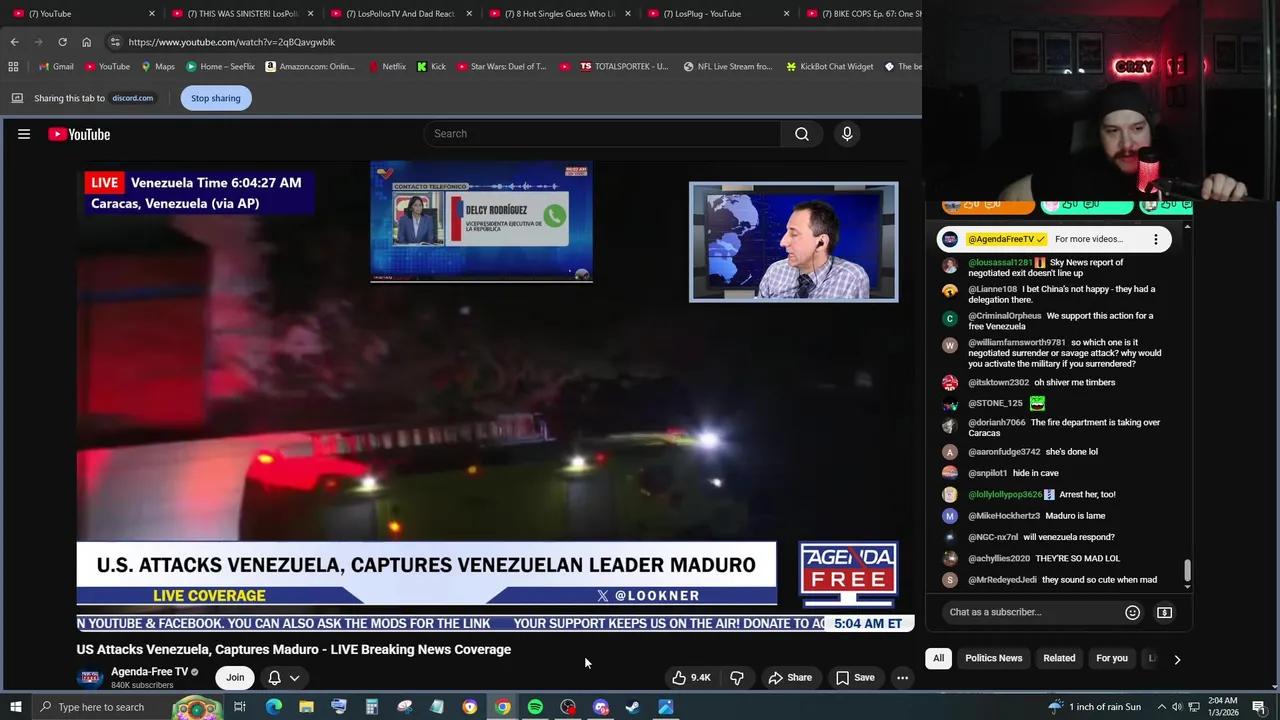
Task: Go back with the browser back arrow
Action: pos(14,42)
